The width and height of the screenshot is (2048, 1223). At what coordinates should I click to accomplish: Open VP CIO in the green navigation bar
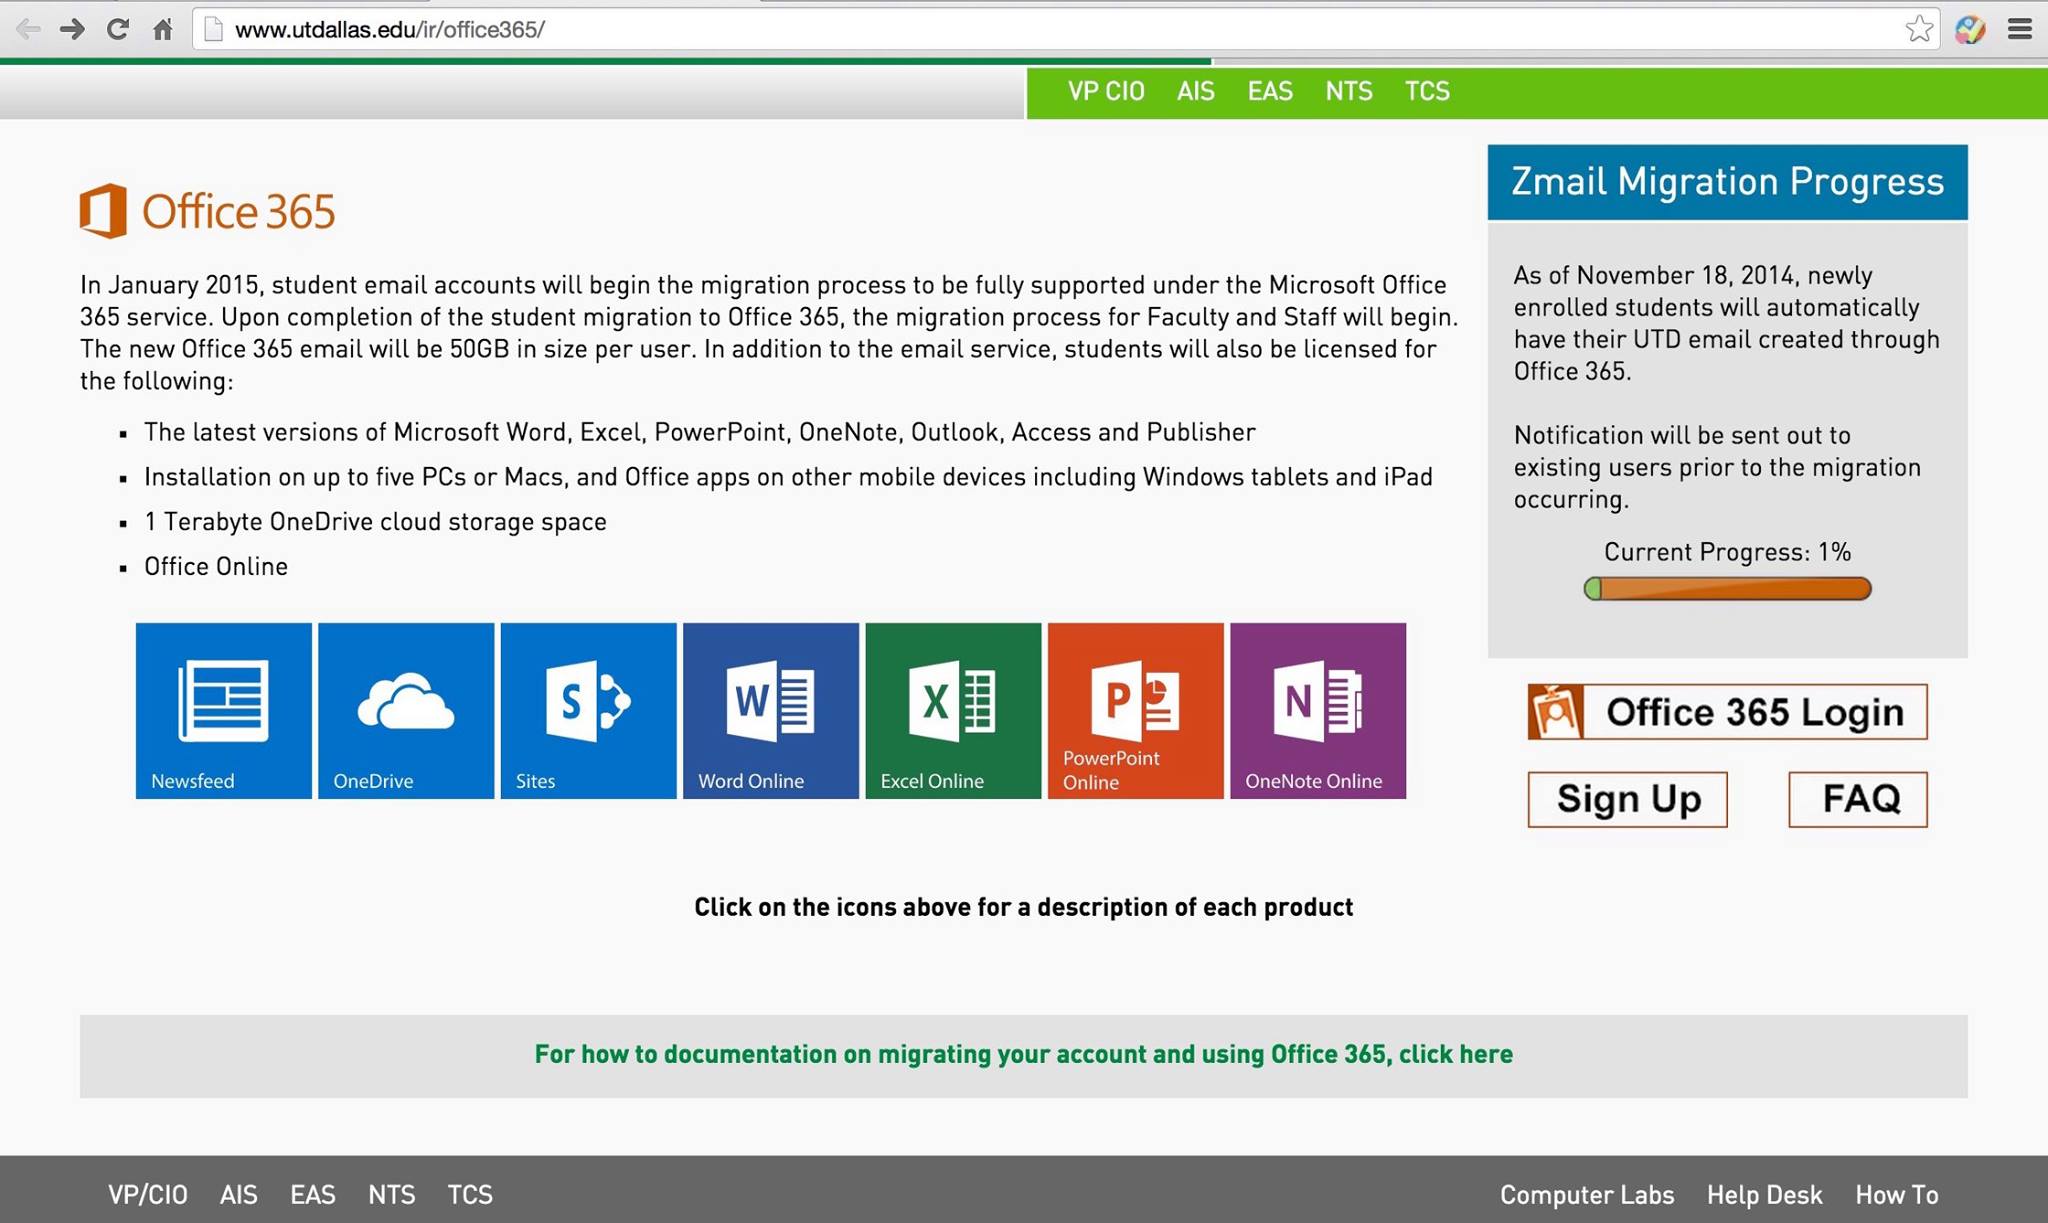pos(1106,91)
